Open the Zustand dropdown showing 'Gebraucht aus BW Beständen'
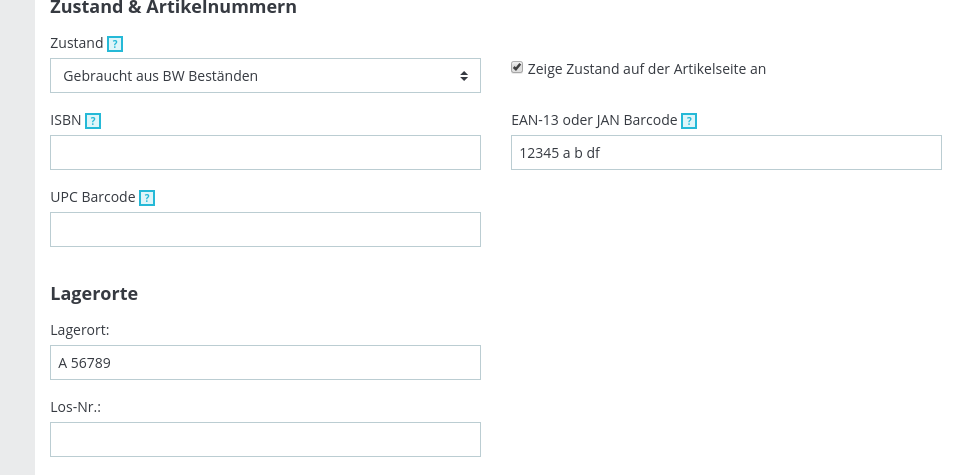Screen dimensions: 960x475 [265, 76]
